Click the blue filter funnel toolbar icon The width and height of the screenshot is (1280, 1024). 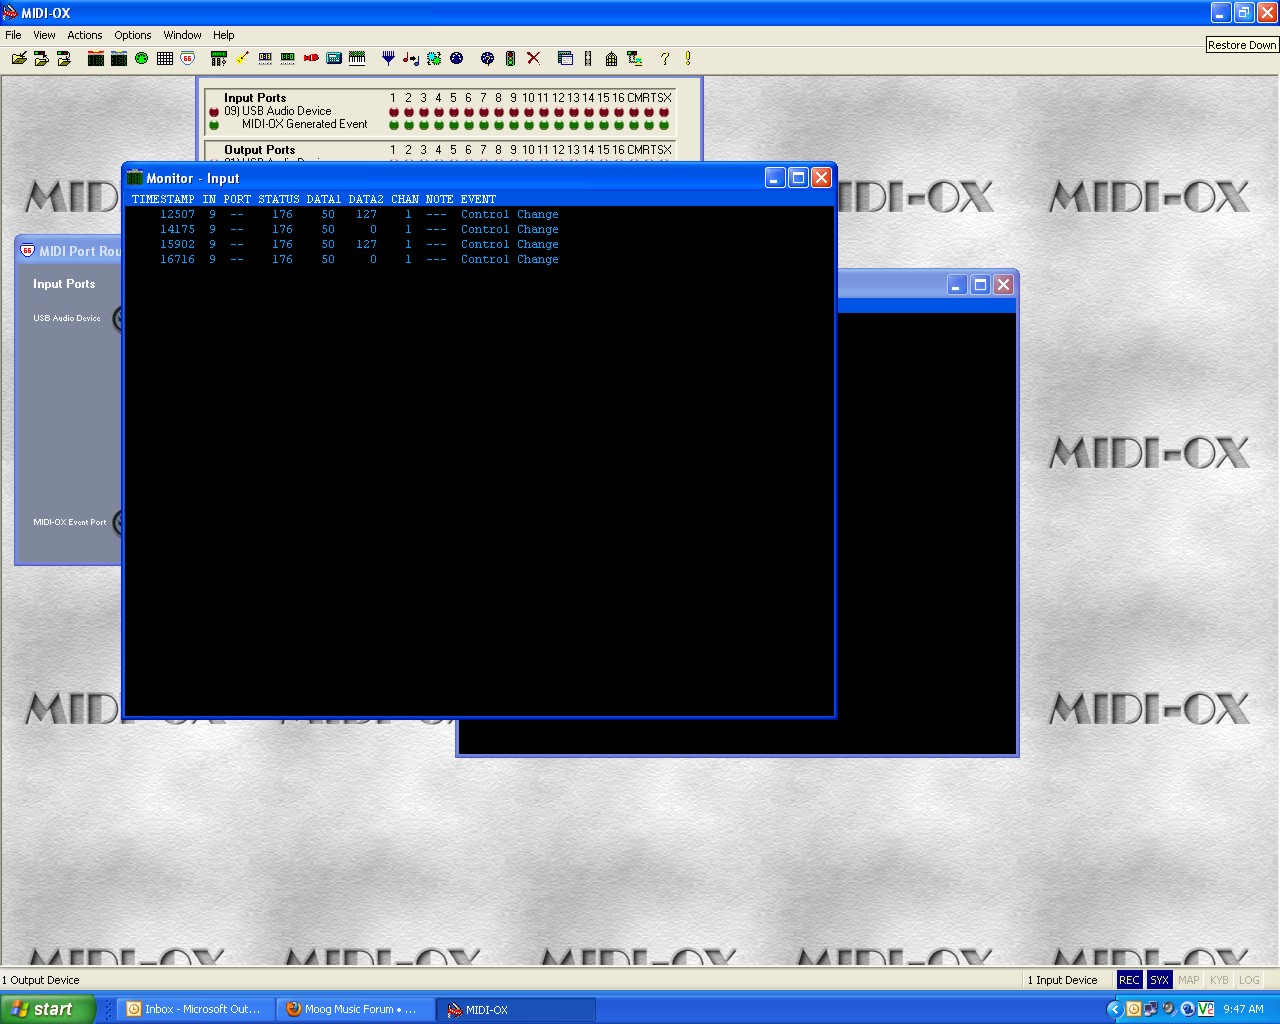(388, 59)
